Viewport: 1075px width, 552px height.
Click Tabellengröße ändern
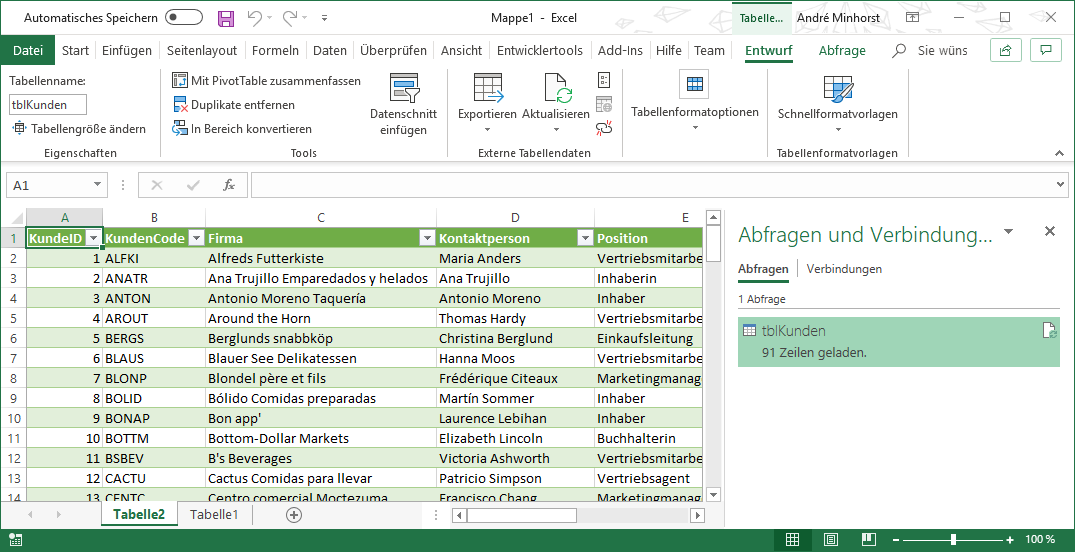[79, 129]
